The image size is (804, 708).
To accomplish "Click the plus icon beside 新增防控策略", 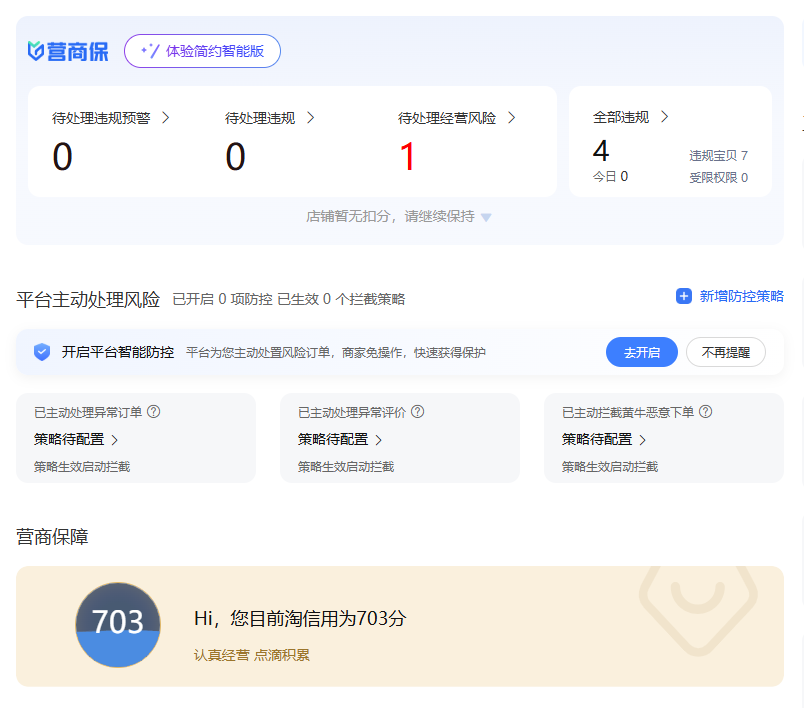I will click(x=684, y=296).
